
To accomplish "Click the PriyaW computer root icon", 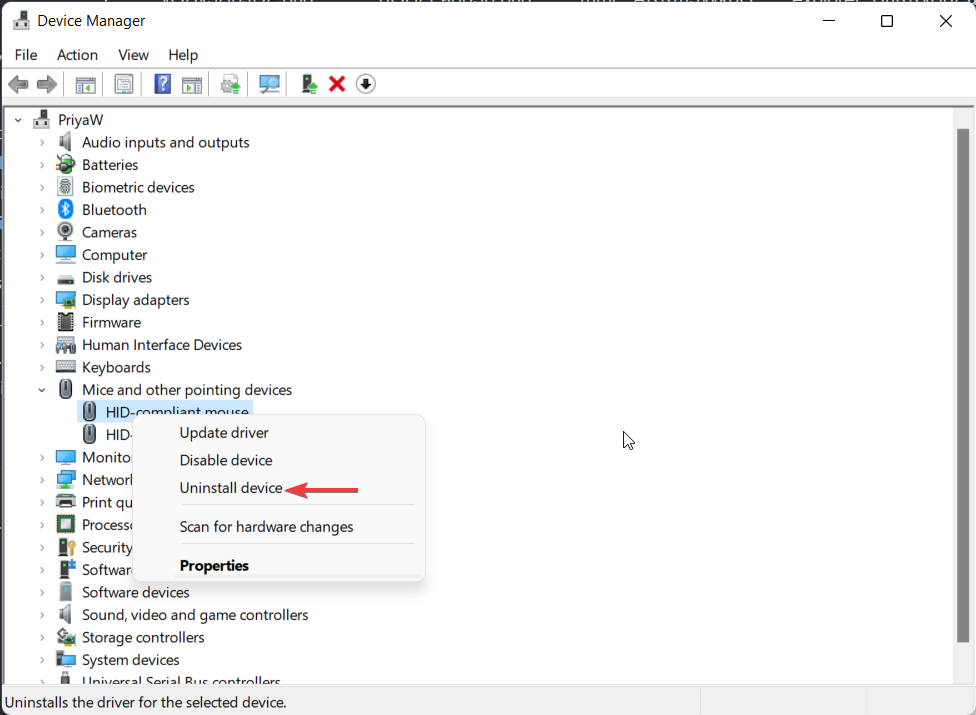I will point(42,119).
